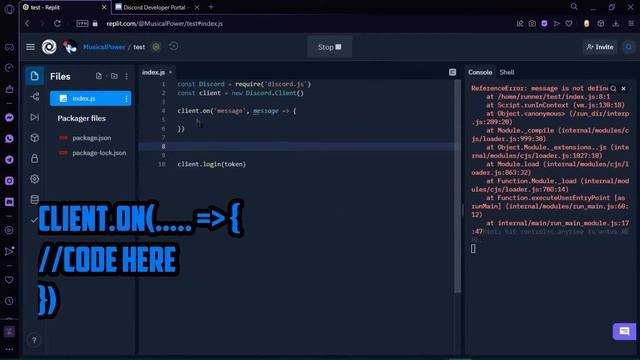Open the browser tab search icon
Viewport: 640px width, 360px height.
pos(574,7)
